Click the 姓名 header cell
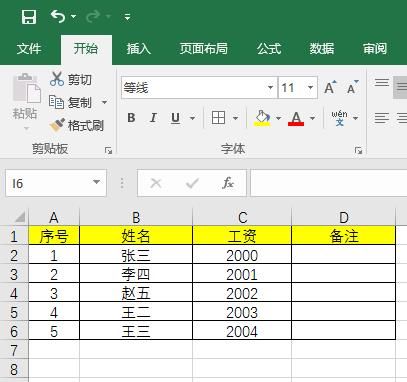This screenshot has width=407, height=382. tap(136, 236)
